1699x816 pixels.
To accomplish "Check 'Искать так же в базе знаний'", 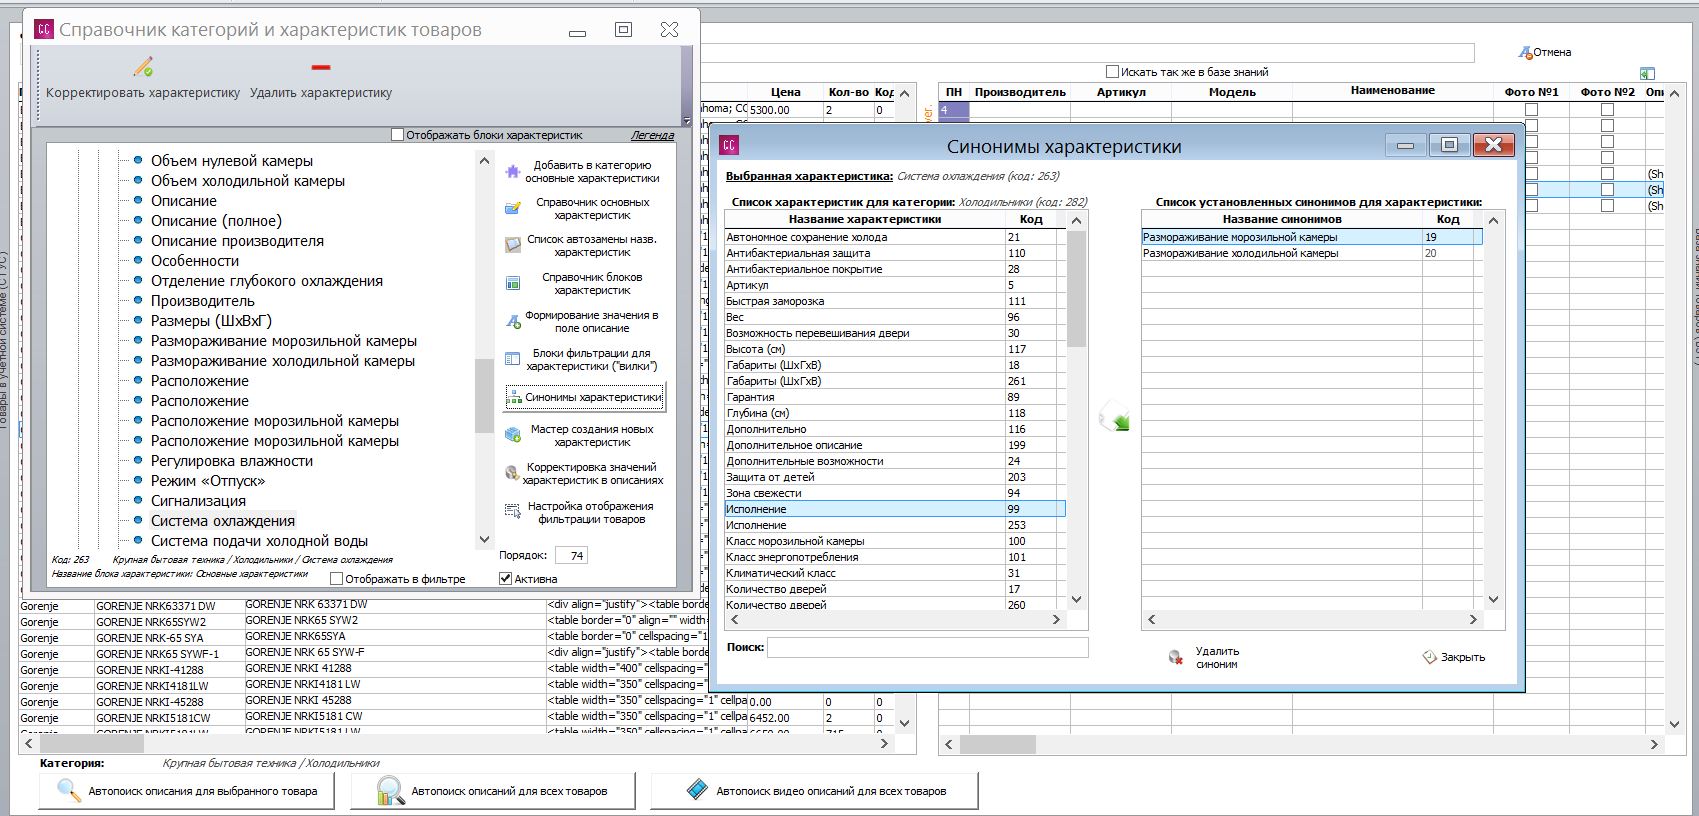I will 1112,72.
